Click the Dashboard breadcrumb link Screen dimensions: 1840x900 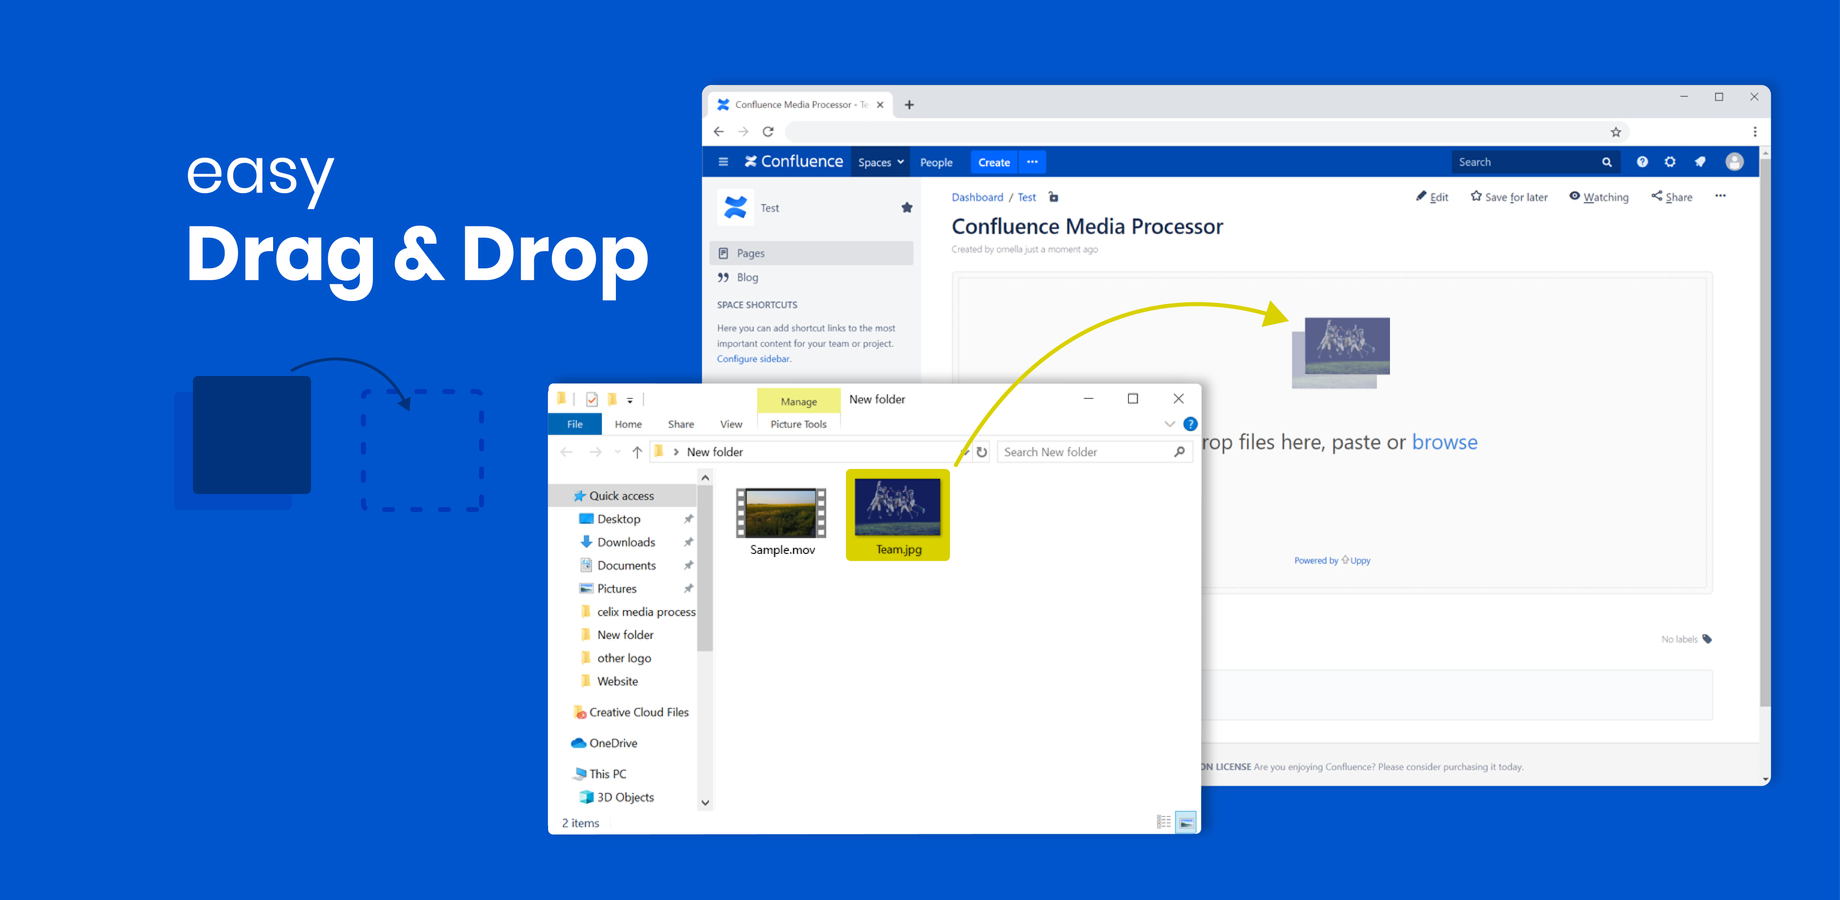click(x=977, y=198)
